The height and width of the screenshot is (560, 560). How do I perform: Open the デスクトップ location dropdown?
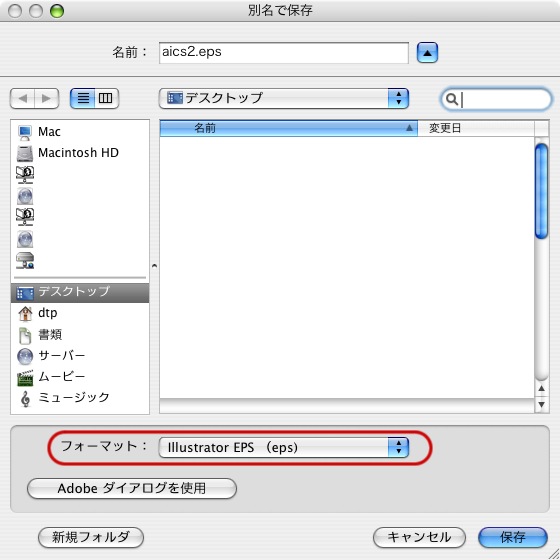284,98
